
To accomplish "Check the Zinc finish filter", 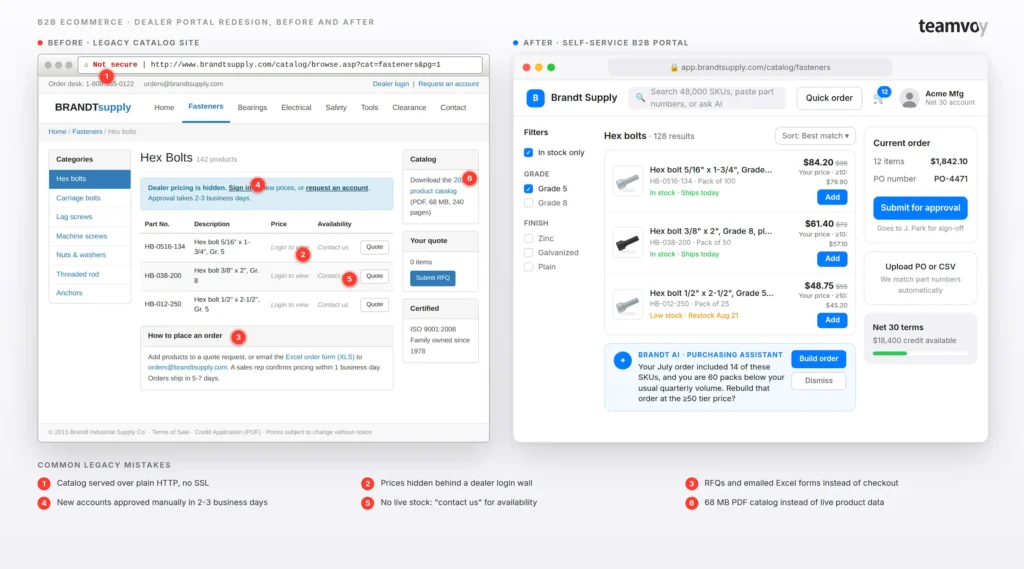I will pyautogui.click(x=528, y=238).
